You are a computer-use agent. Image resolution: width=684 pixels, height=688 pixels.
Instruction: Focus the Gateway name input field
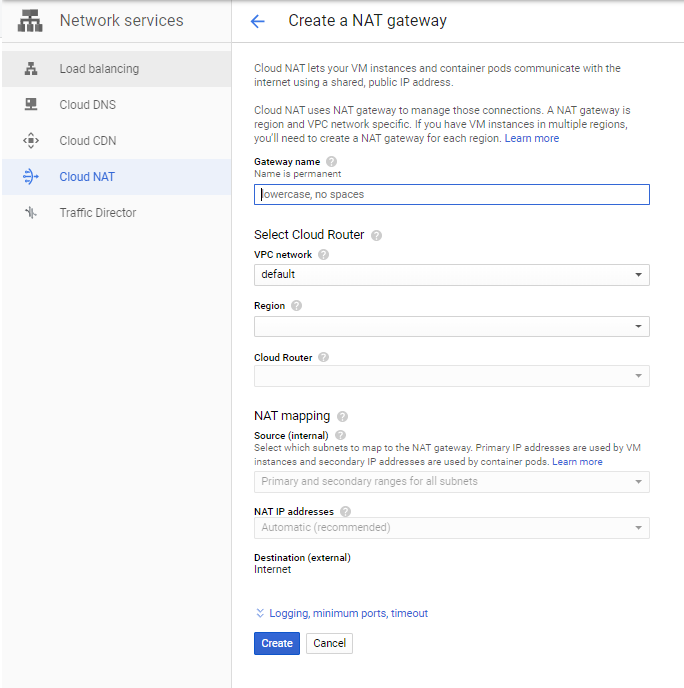point(452,194)
